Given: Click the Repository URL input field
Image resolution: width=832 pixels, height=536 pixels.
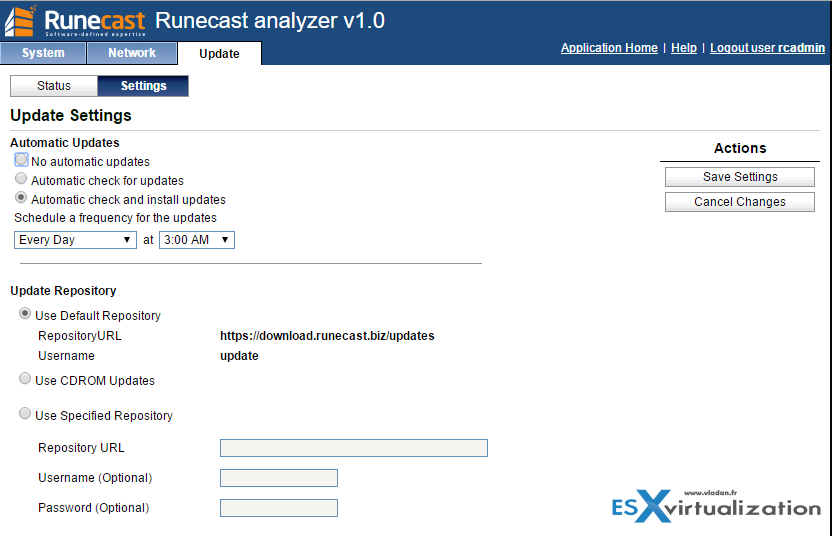Looking at the screenshot, I should [x=354, y=448].
